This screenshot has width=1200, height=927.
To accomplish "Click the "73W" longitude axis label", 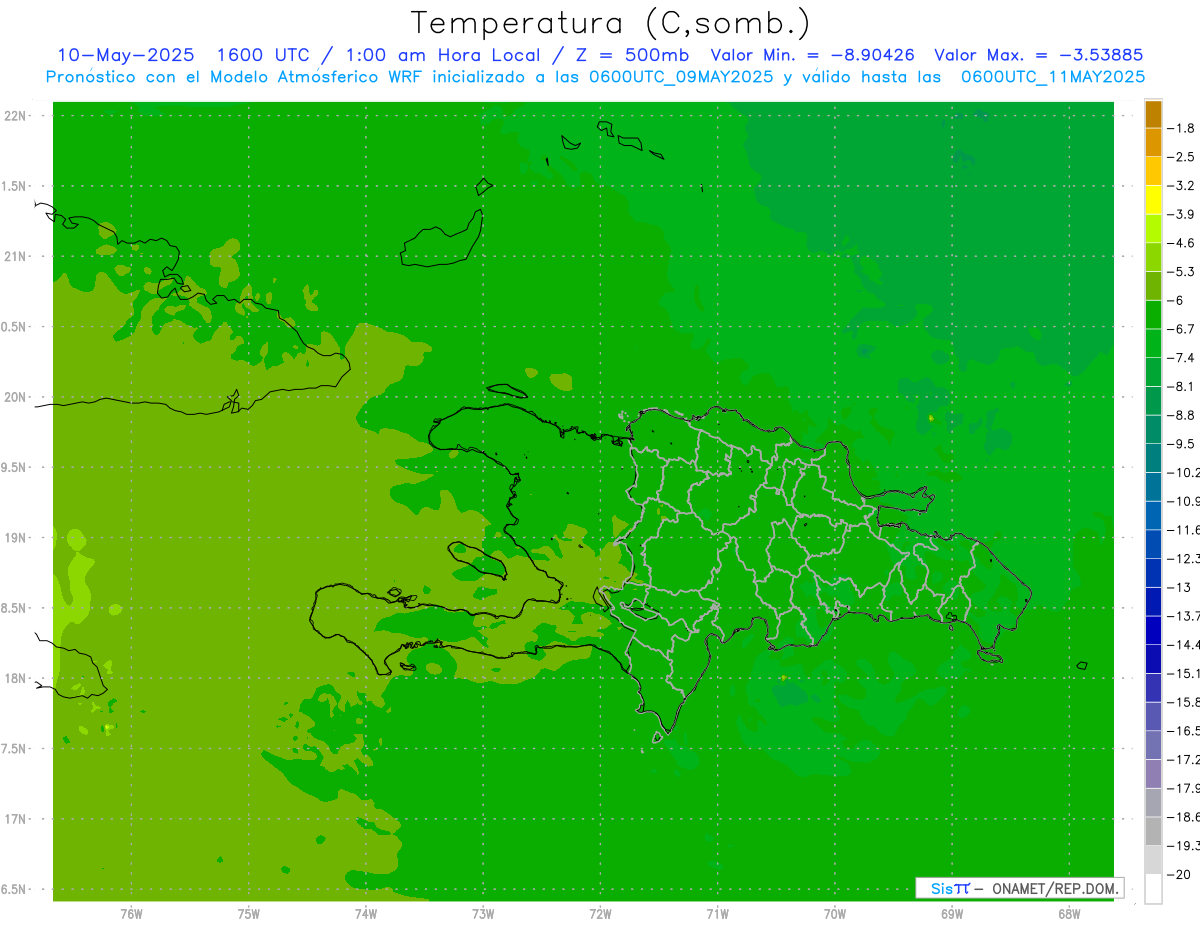I will pos(483,913).
